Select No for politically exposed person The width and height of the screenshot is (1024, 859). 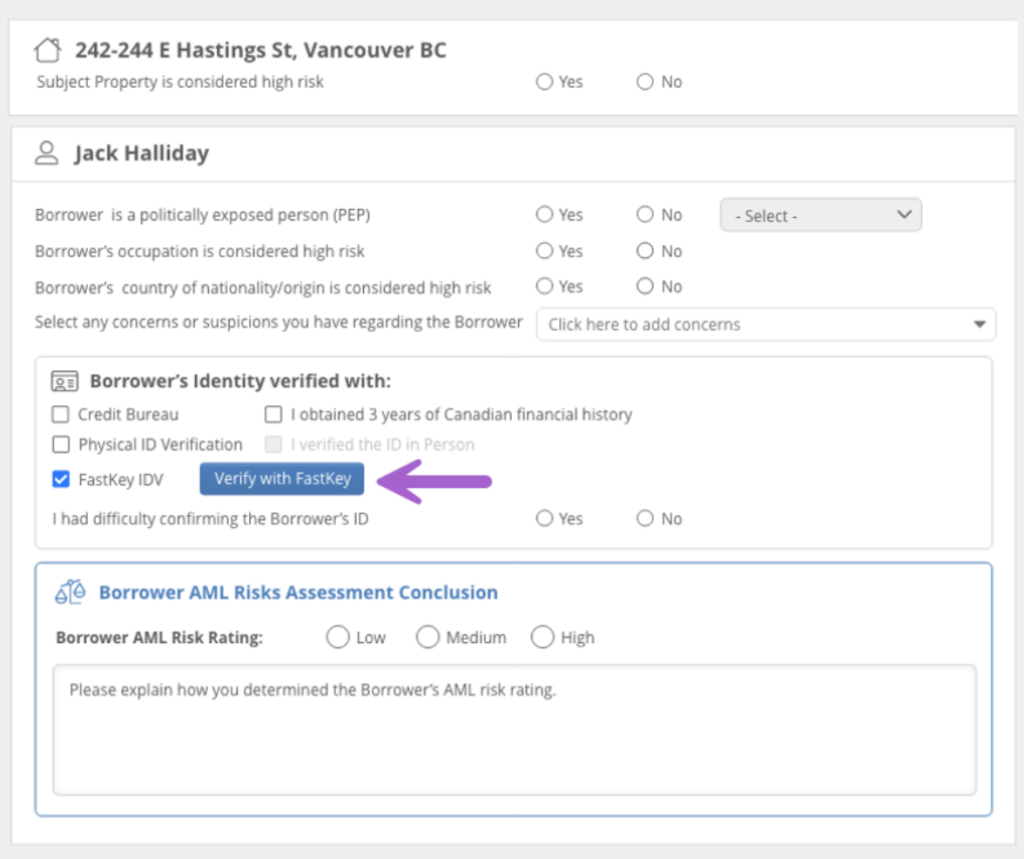(x=645, y=215)
